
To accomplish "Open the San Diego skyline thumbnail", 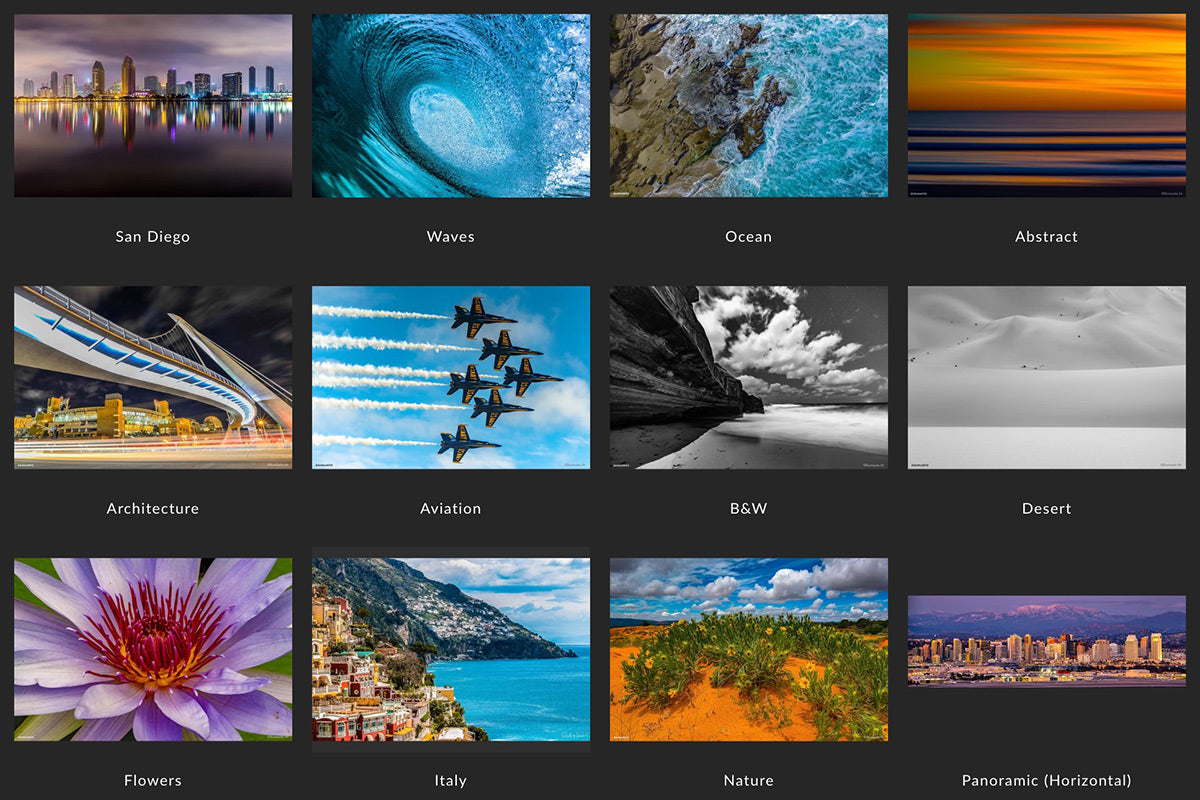I will 153,105.
